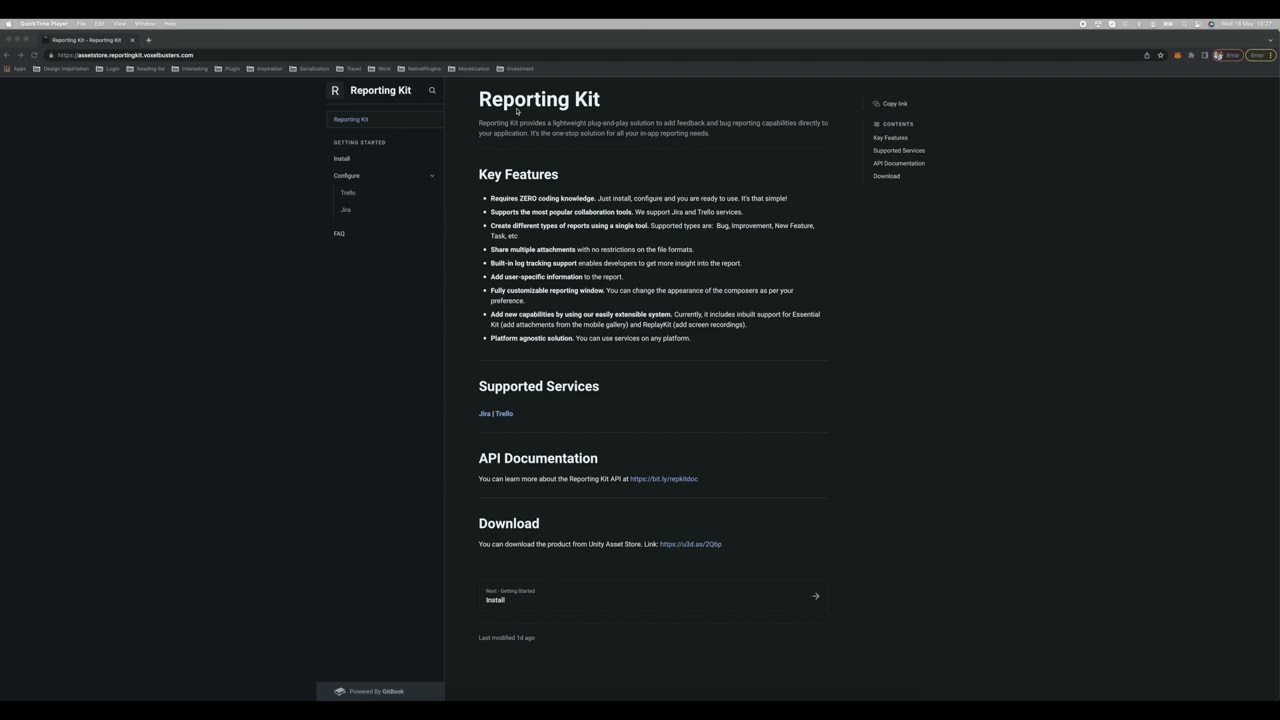Bookmark this page with the star icon

click(x=1160, y=55)
